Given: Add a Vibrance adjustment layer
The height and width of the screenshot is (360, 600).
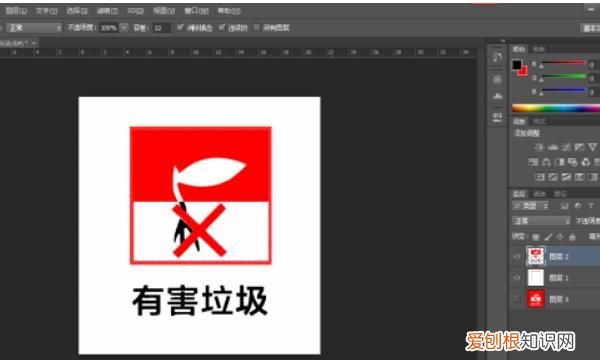Looking at the screenshot, I should click(x=592, y=147).
